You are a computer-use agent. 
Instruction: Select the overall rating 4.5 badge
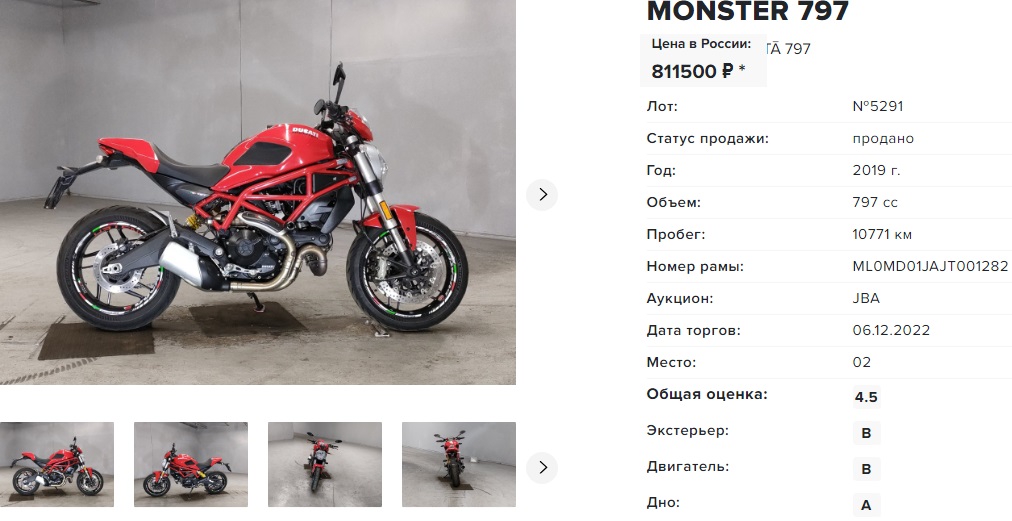coord(866,397)
